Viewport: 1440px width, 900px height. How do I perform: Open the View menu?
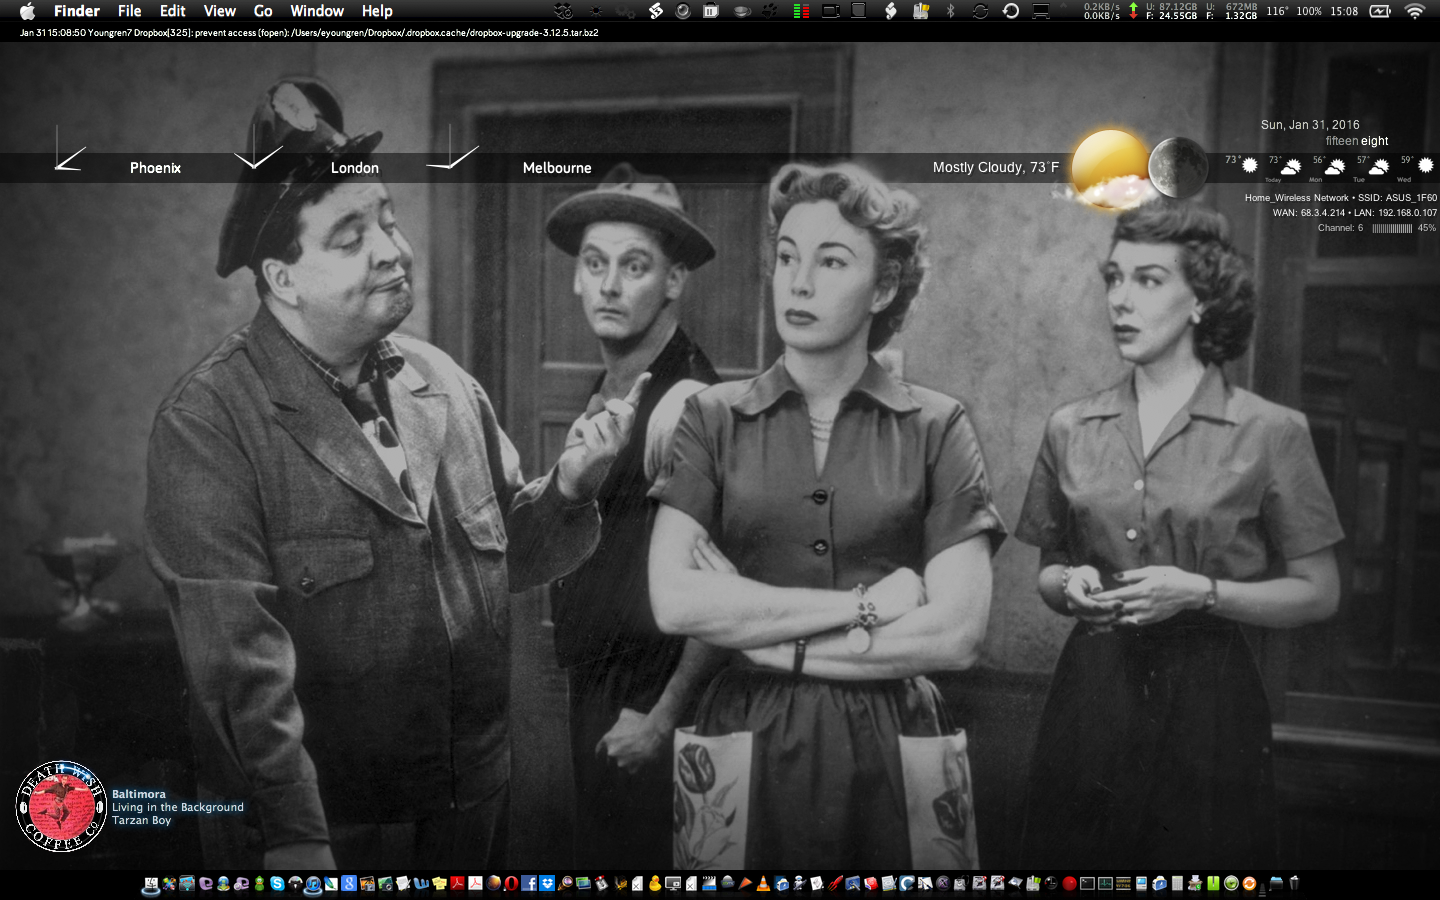[x=219, y=11]
